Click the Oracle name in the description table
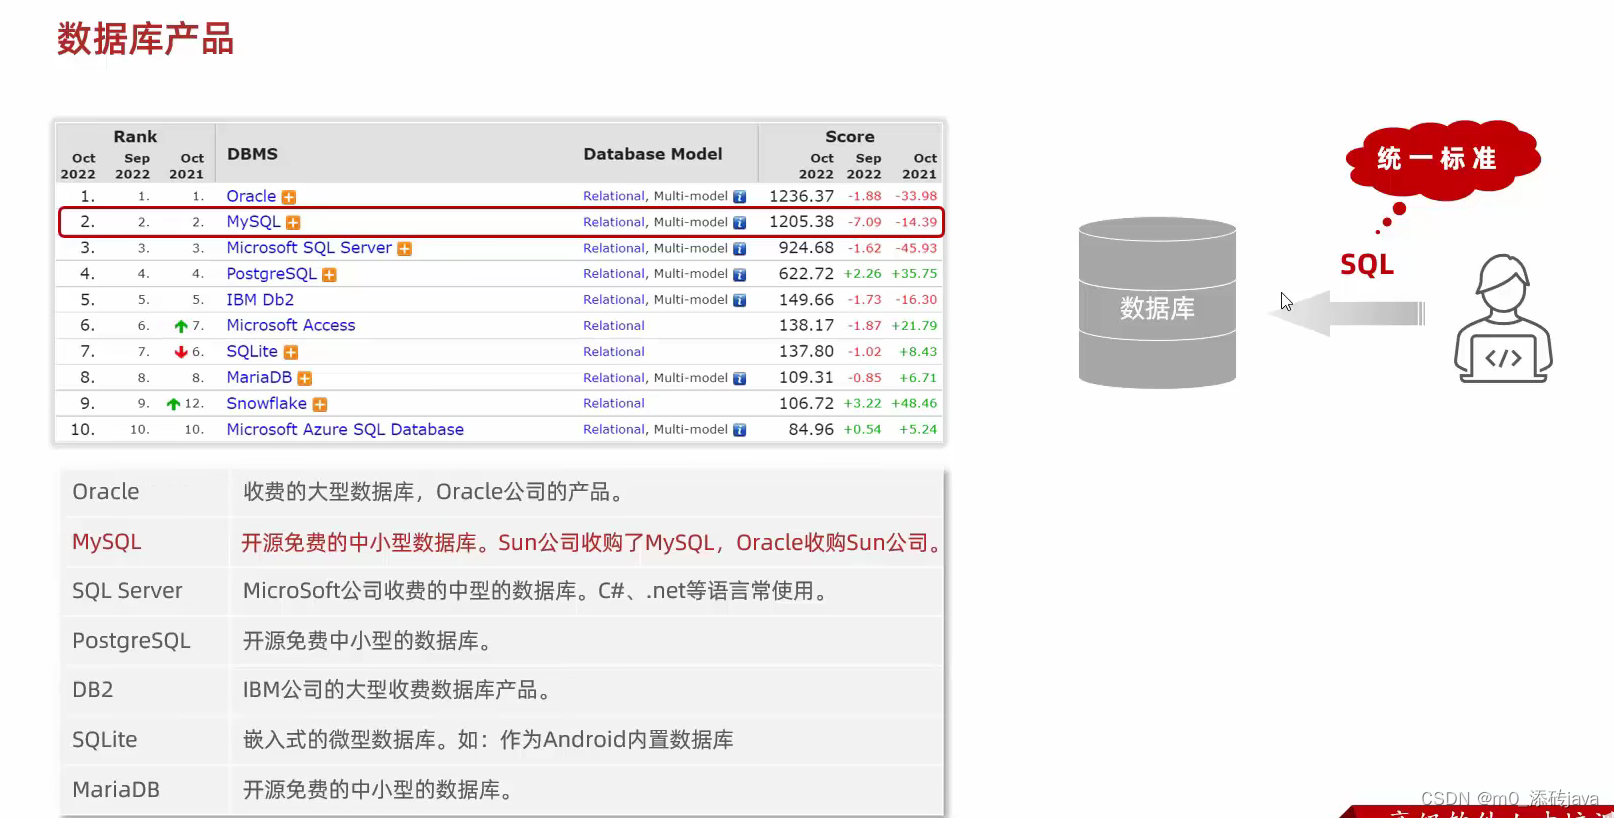 click(x=106, y=492)
